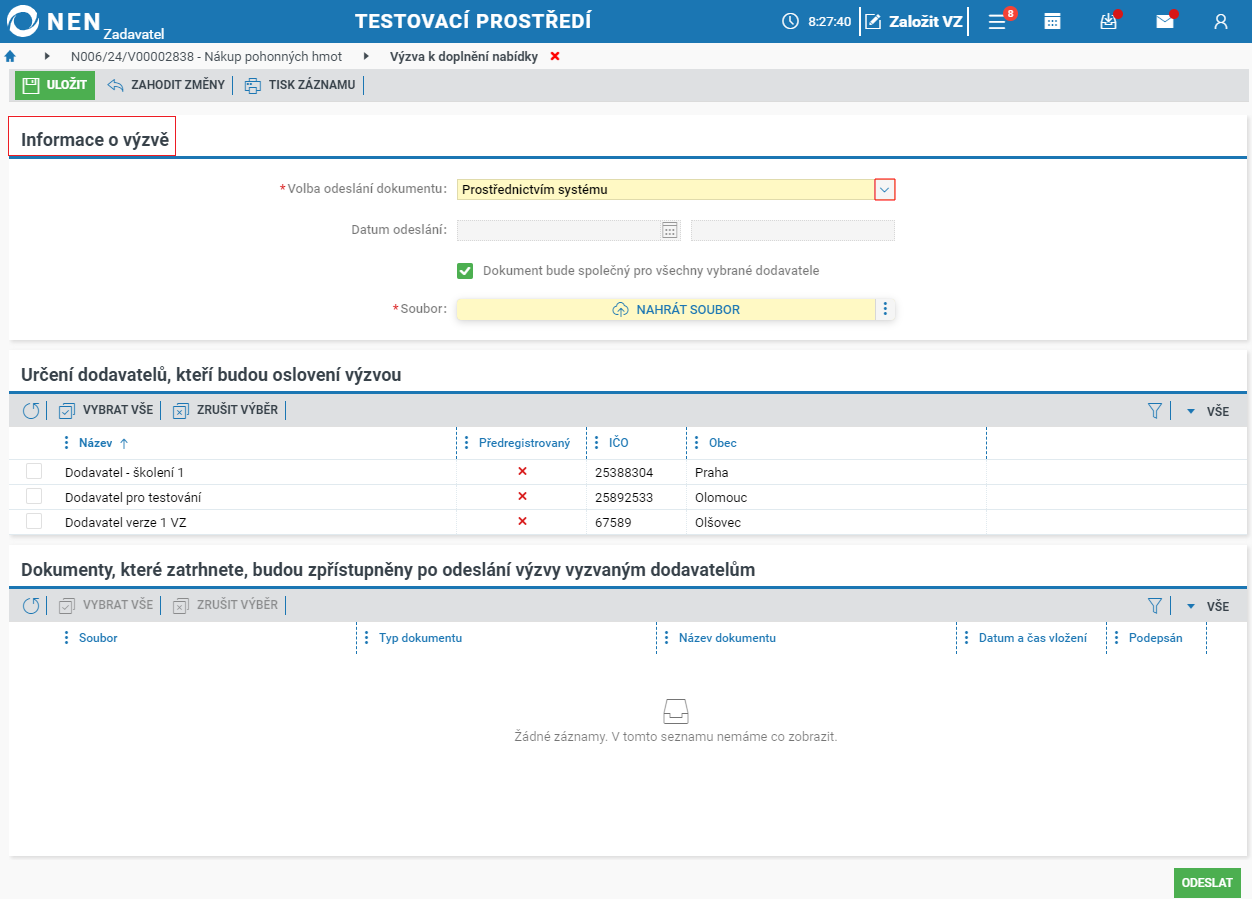Click the ODESLAT button
This screenshot has width=1252, height=899.
point(1207,883)
